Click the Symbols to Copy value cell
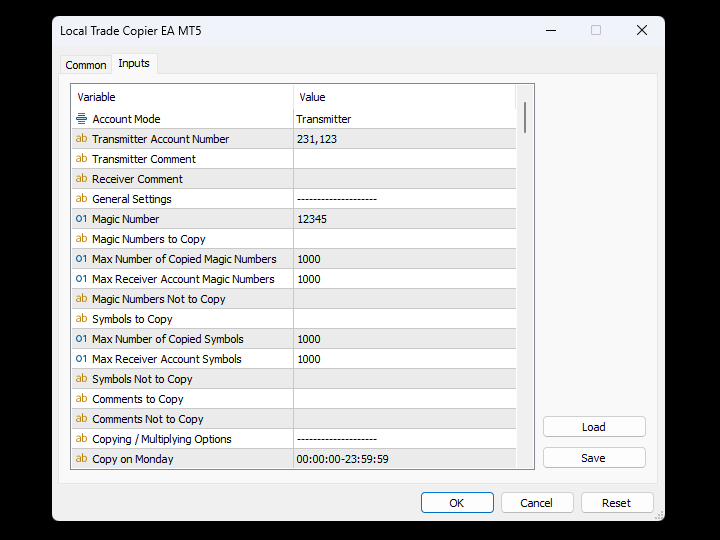This screenshot has width=720, height=540. [x=405, y=319]
